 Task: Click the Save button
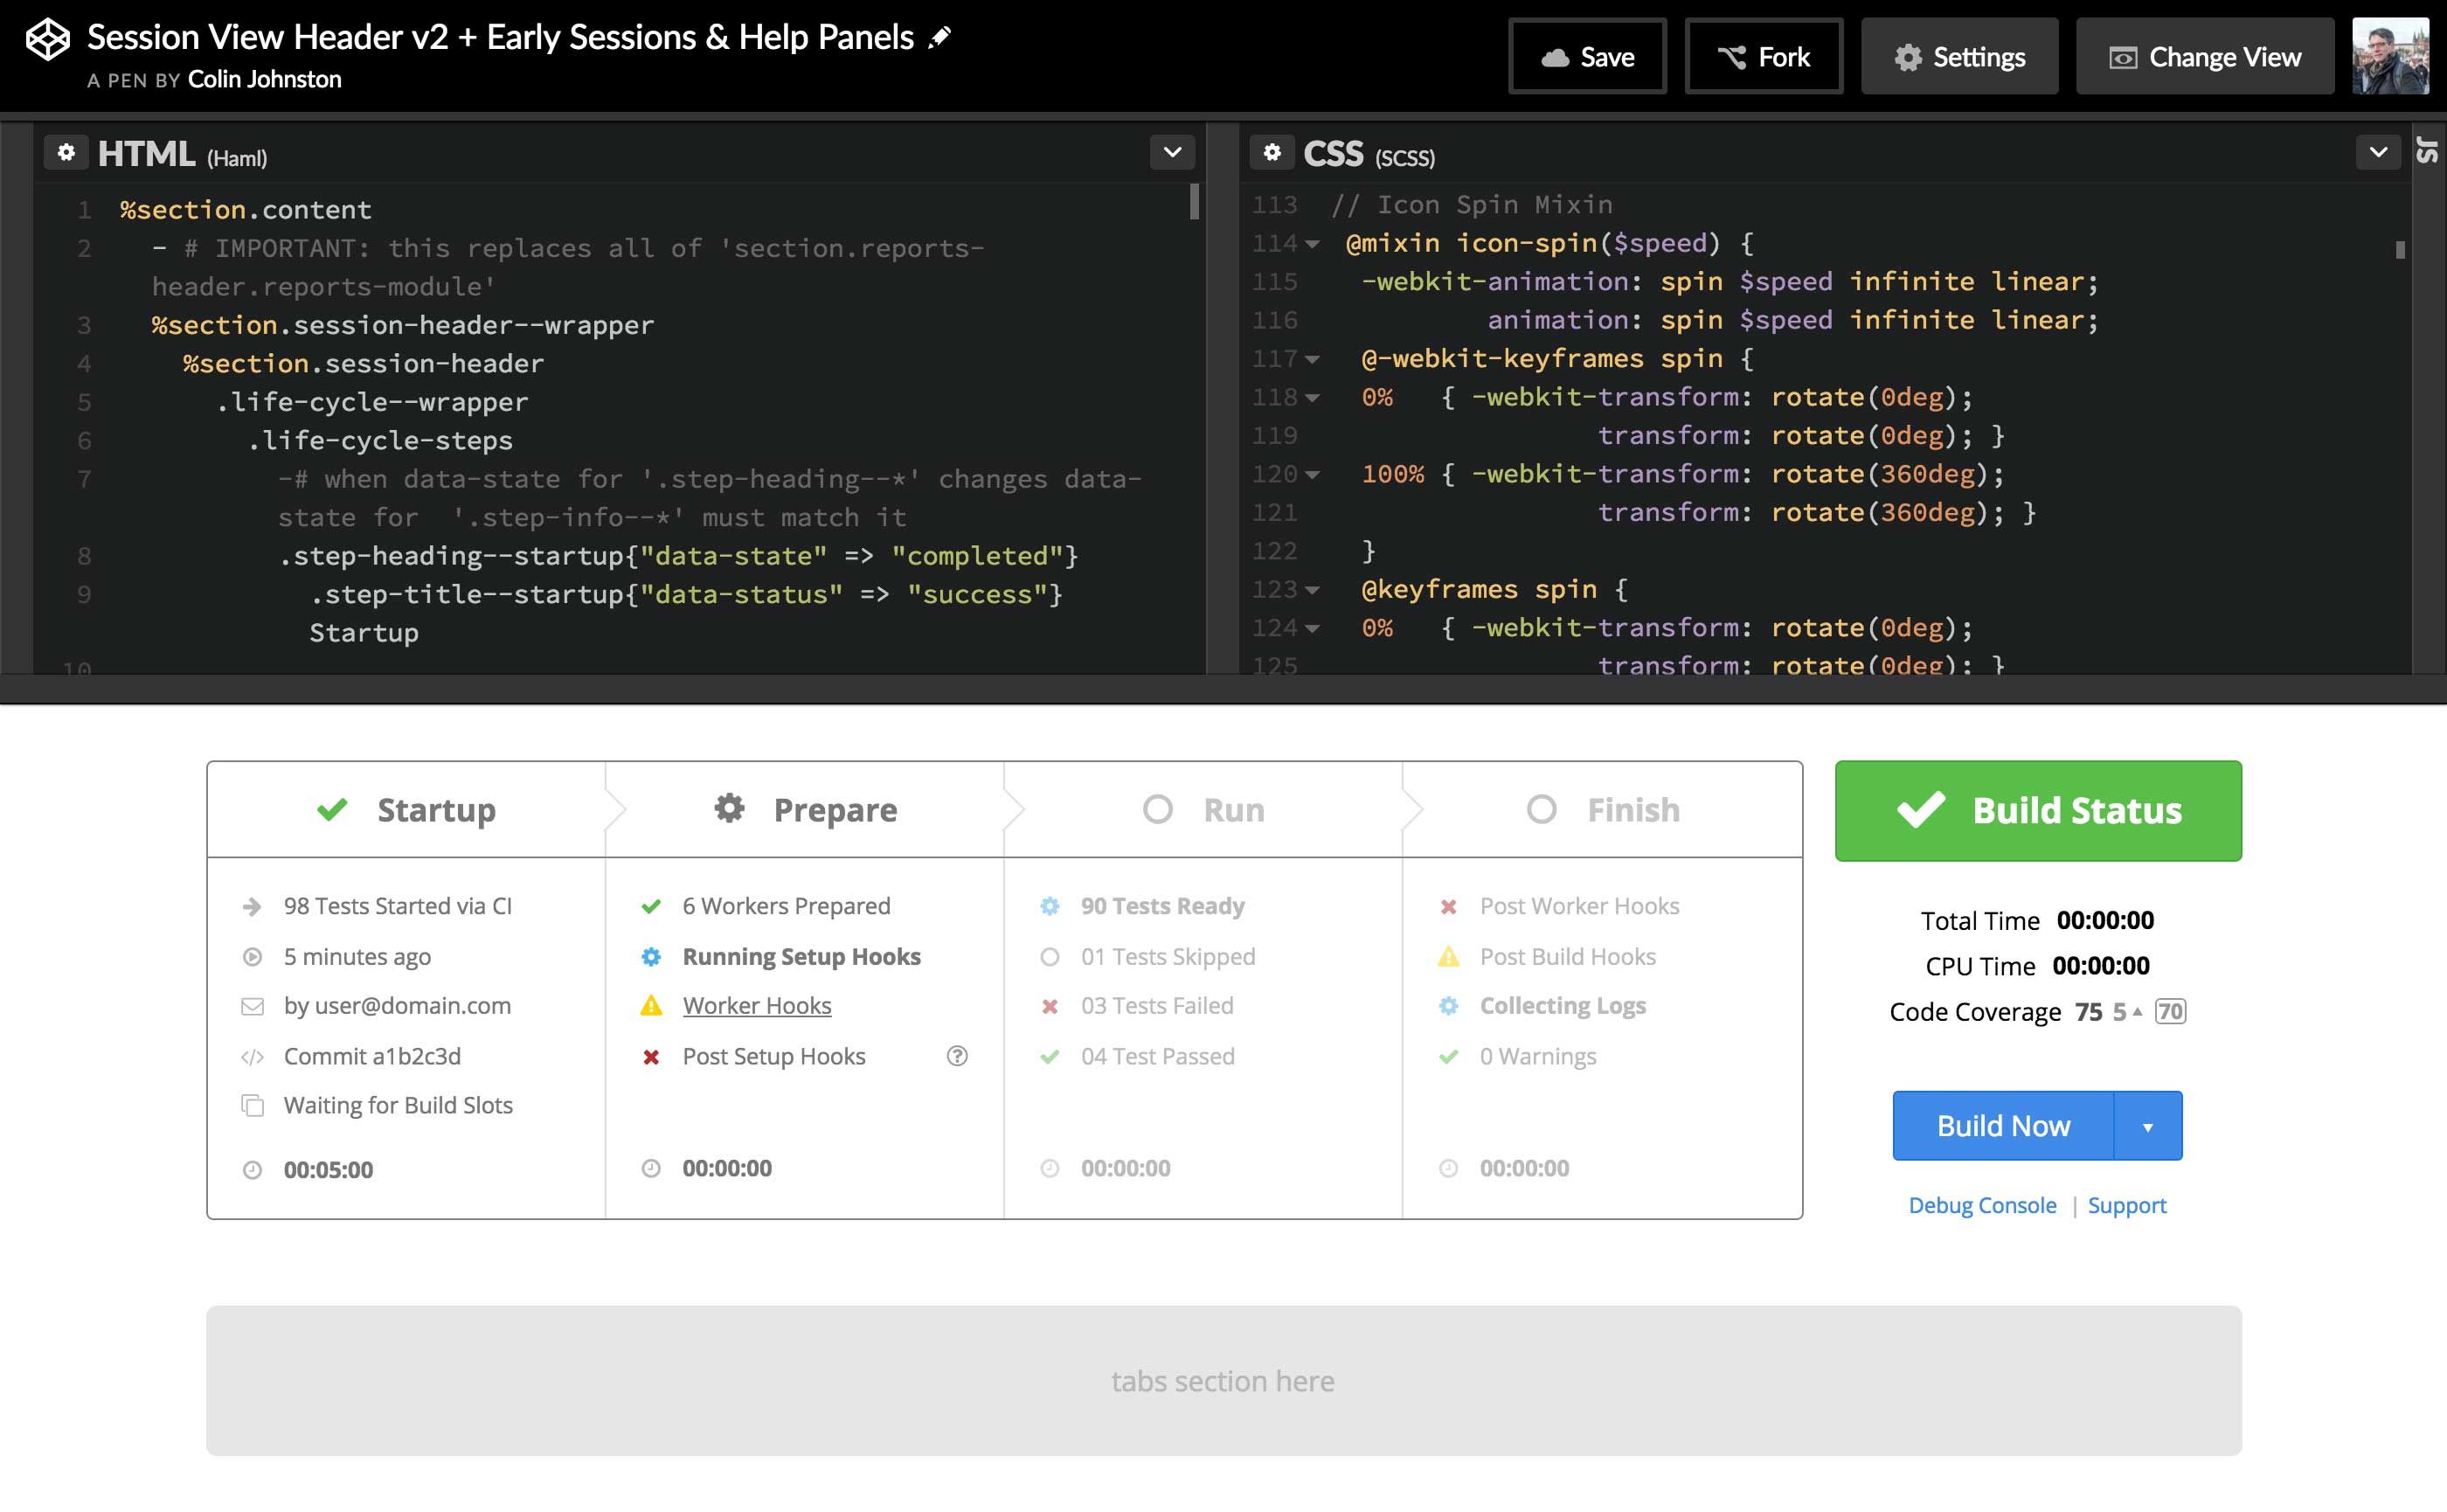(x=1587, y=57)
